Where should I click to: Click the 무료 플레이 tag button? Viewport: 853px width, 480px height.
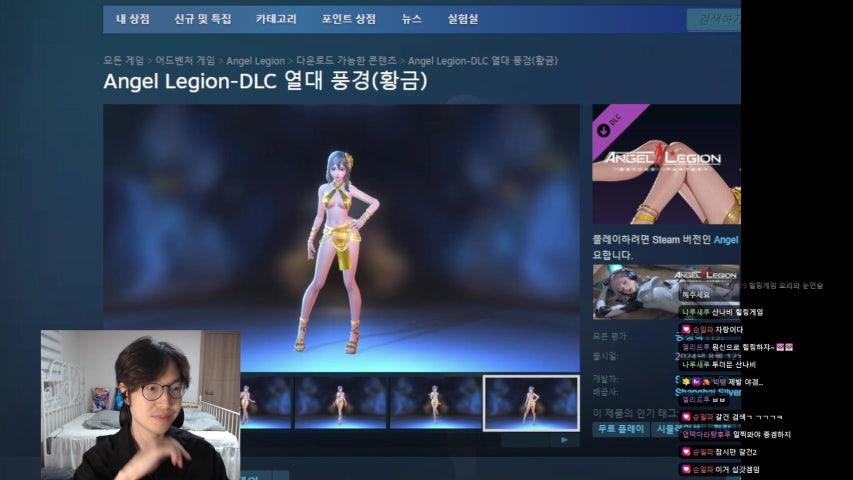[621, 429]
